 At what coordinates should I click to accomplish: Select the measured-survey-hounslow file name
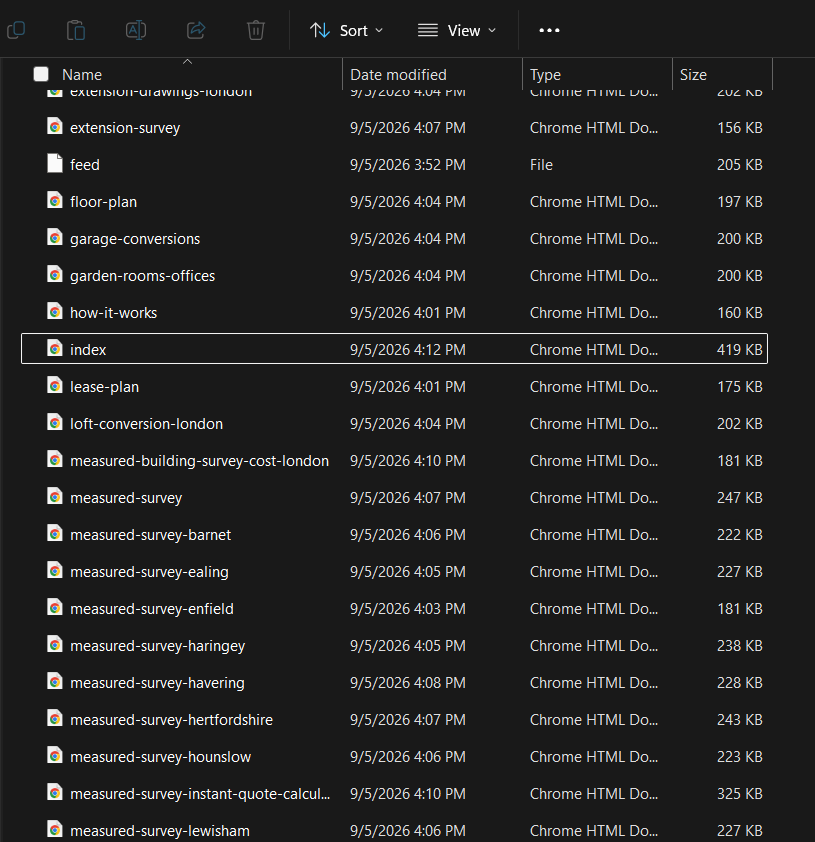161,758
